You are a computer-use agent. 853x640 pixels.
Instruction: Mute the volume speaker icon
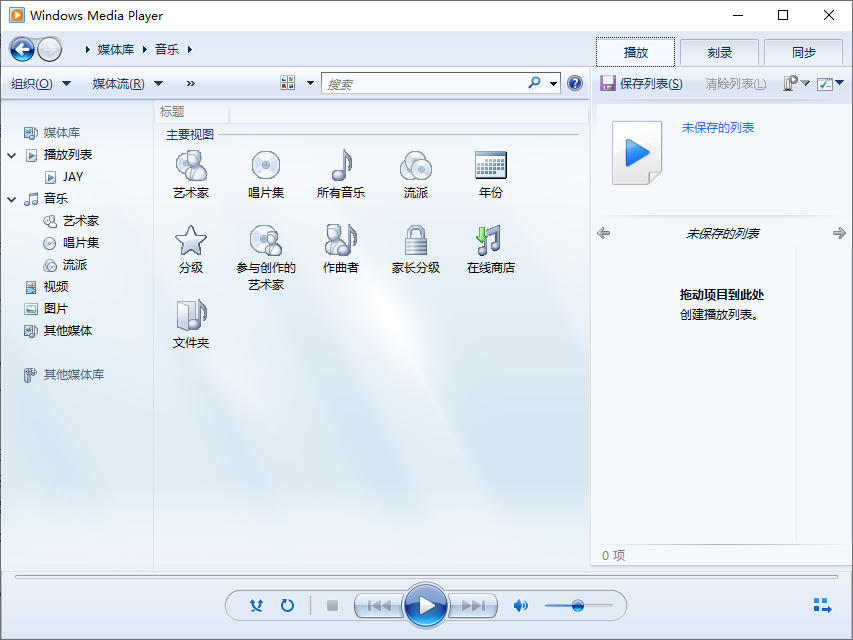pos(521,605)
